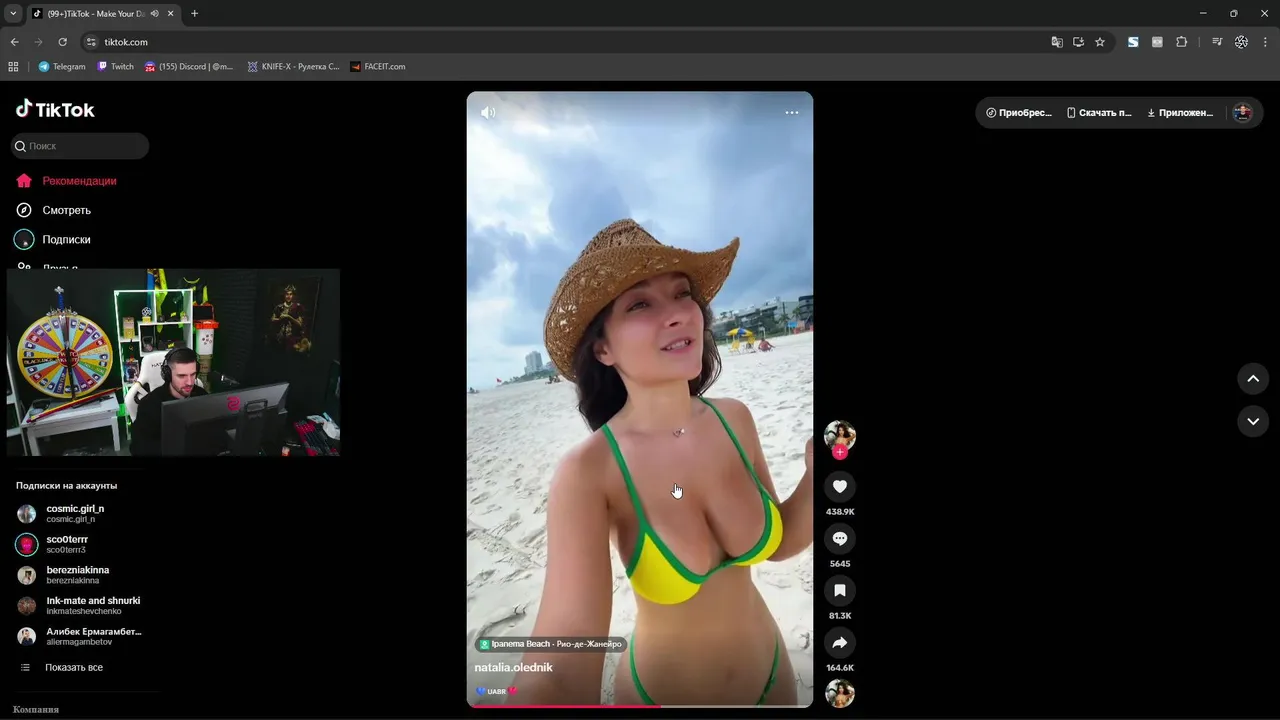Go to previous video with up chevron
Image resolution: width=1280 pixels, height=720 pixels.
click(1253, 379)
